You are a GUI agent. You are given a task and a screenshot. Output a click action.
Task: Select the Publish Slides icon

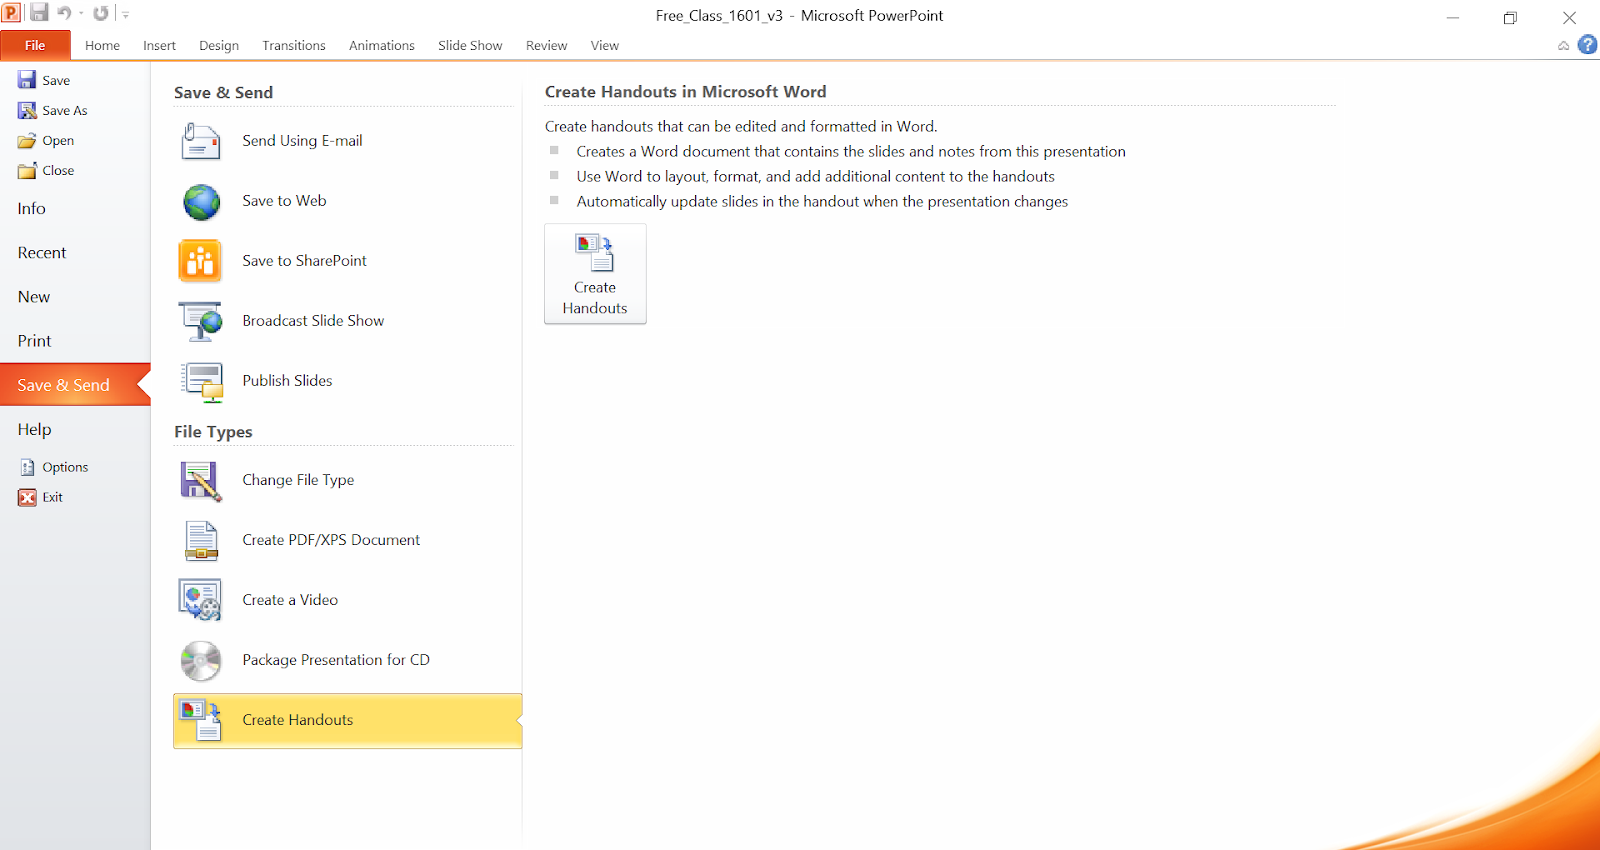tap(202, 381)
